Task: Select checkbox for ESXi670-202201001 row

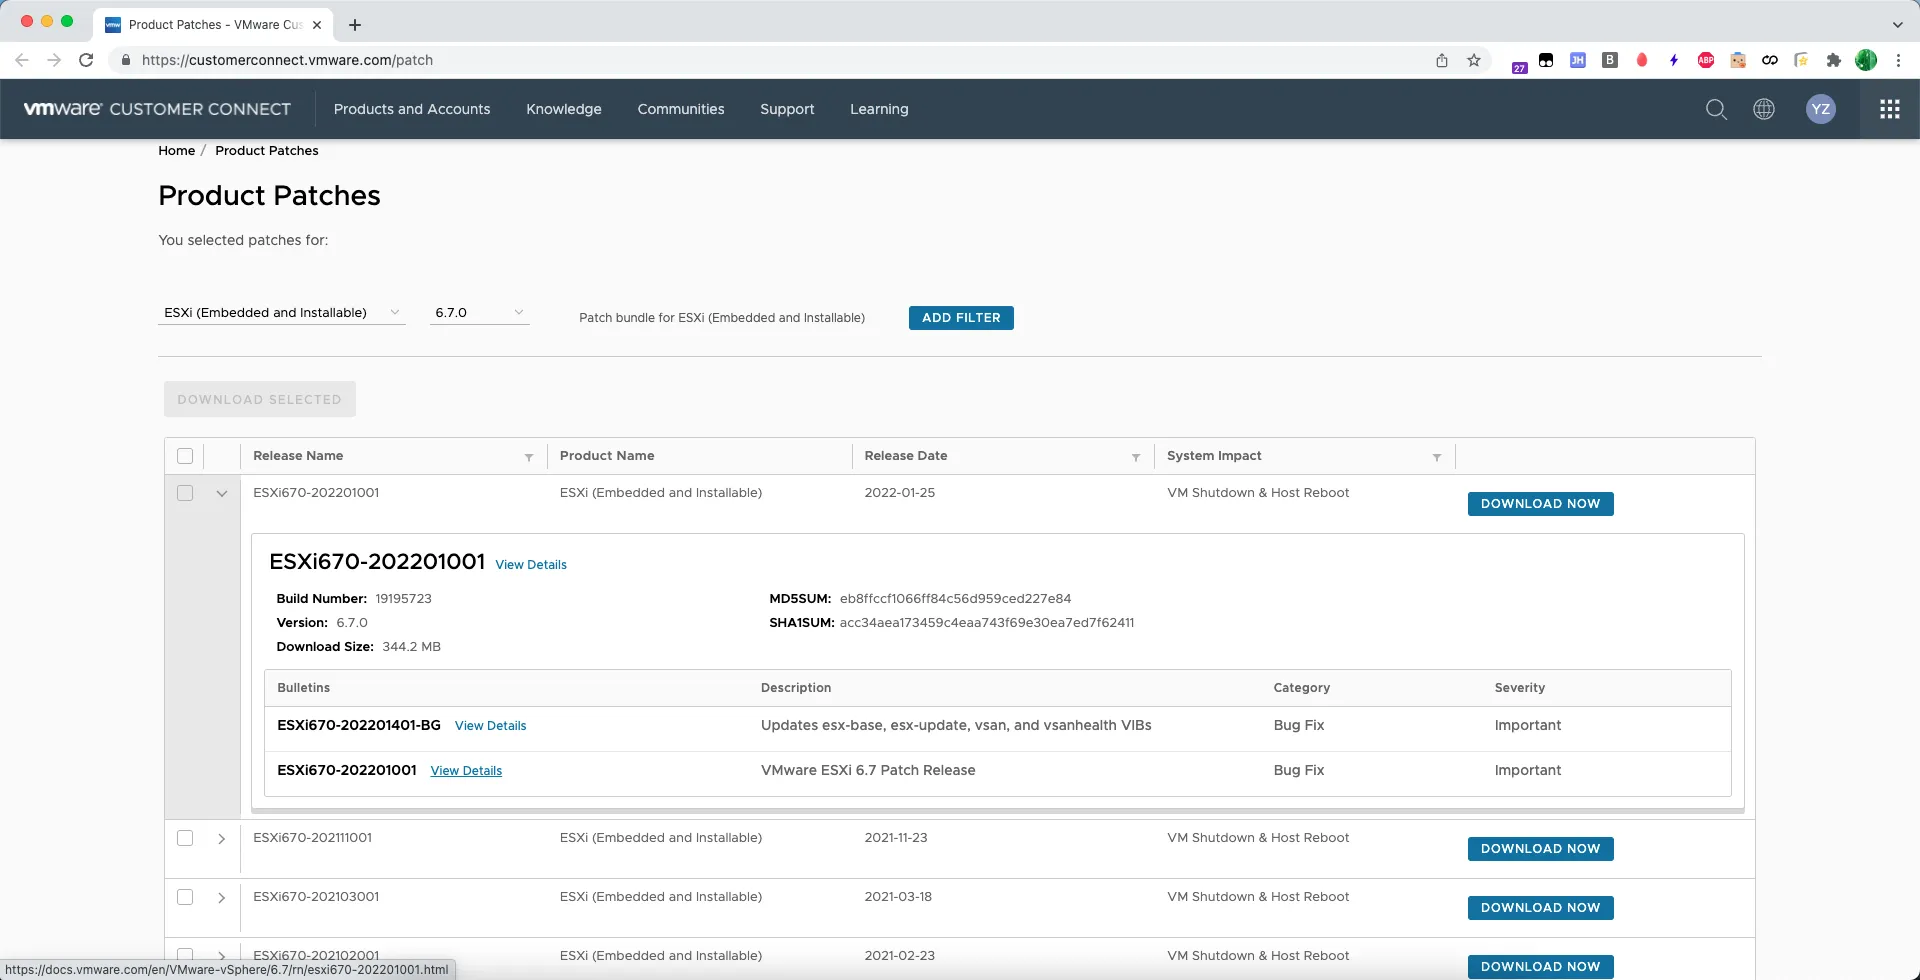Action: (x=185, y=493)
